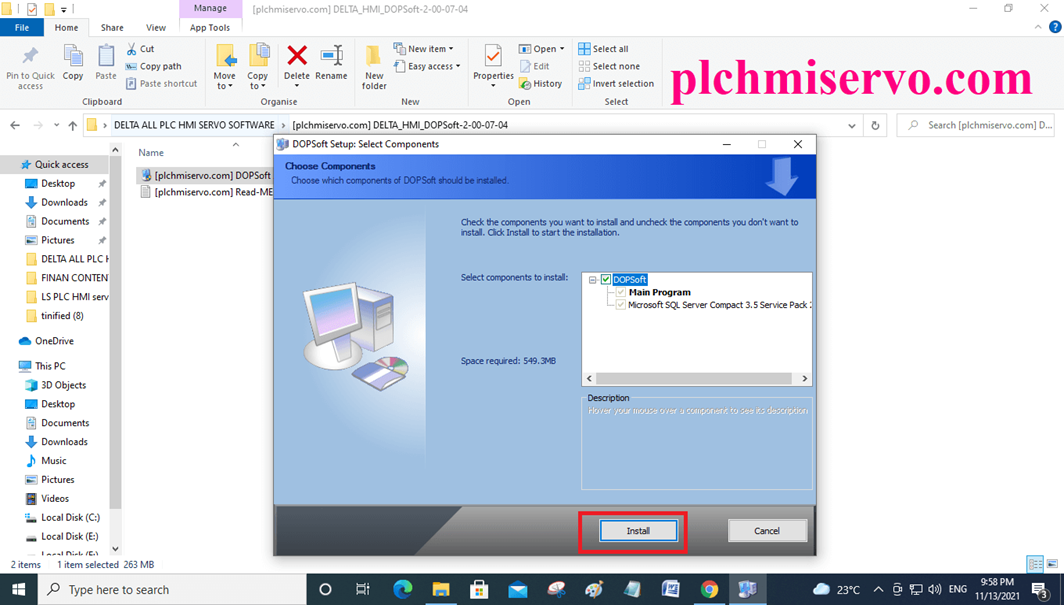
Task: Click Invert selection in ribbon
Action: click(x=616, y=83)
